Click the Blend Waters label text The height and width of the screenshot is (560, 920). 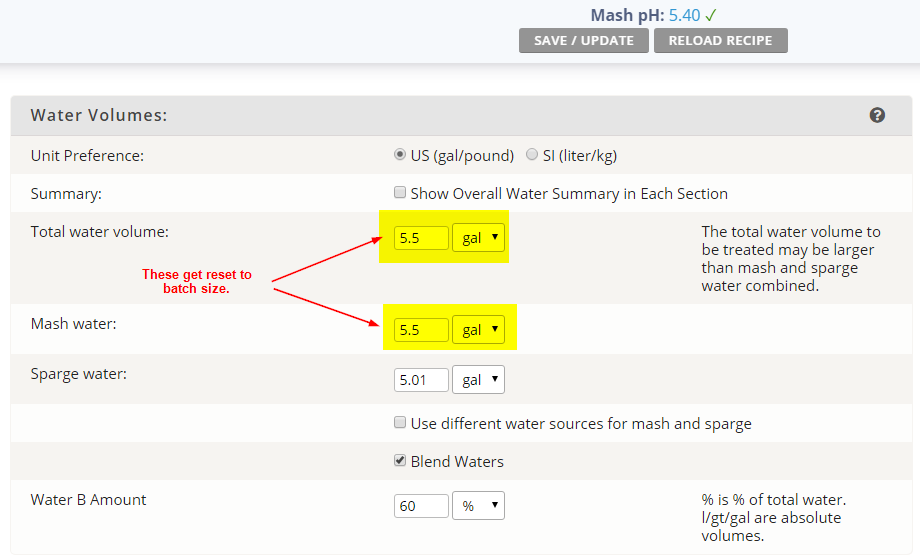(457, 461)
